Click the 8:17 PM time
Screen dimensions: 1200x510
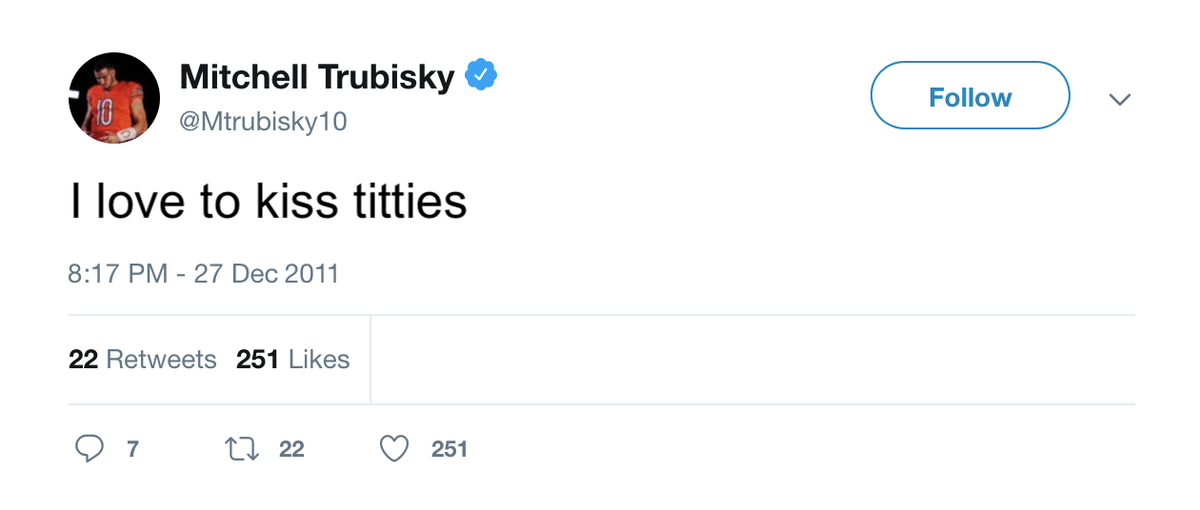click(118, 273)
